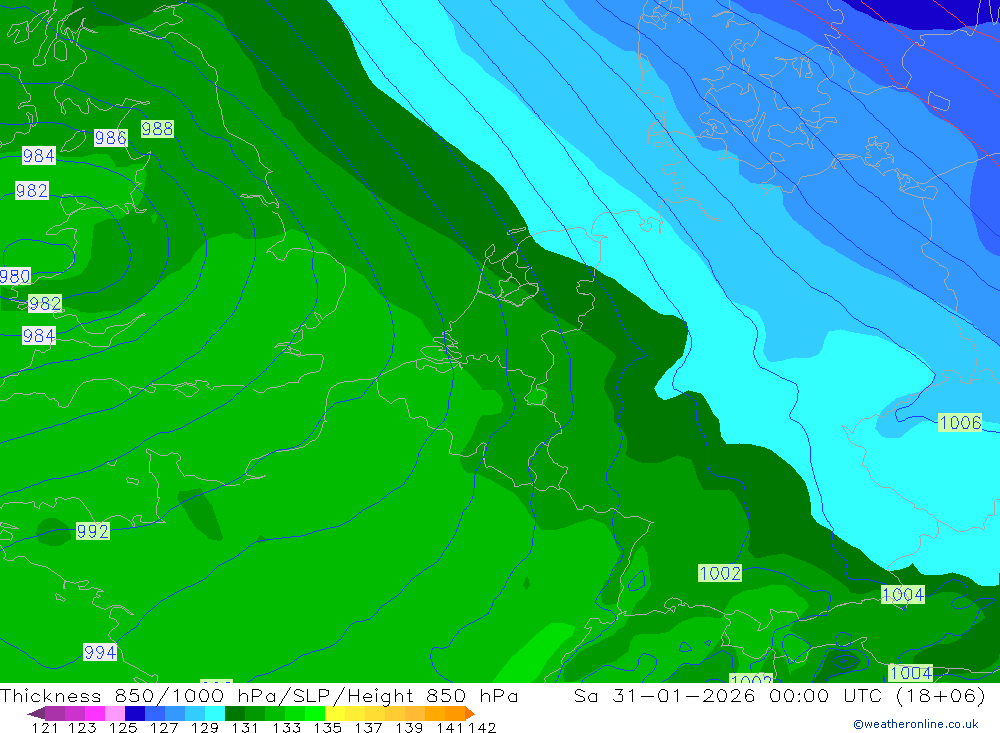Click the legend value 133
The width and height of the screenshot is (1000, 733).
click(x=286, y=727)
